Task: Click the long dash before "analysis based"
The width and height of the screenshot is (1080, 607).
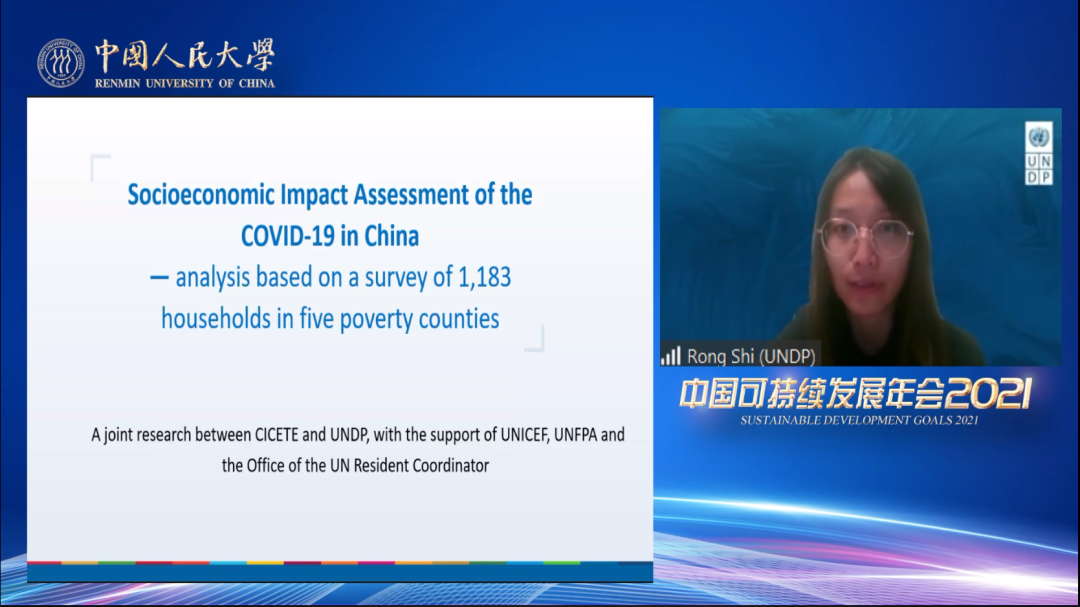Action: click(x=159, y=279)
